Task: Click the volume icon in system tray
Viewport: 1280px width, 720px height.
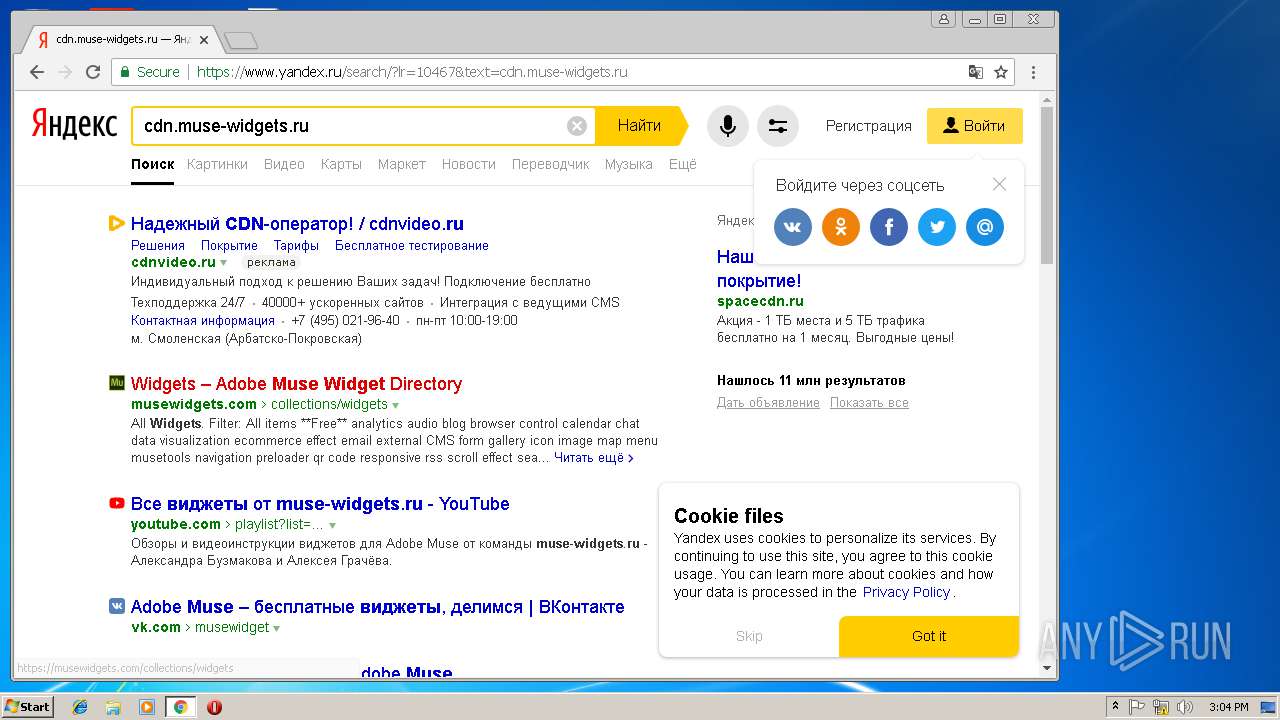Action: [1185, 707]
